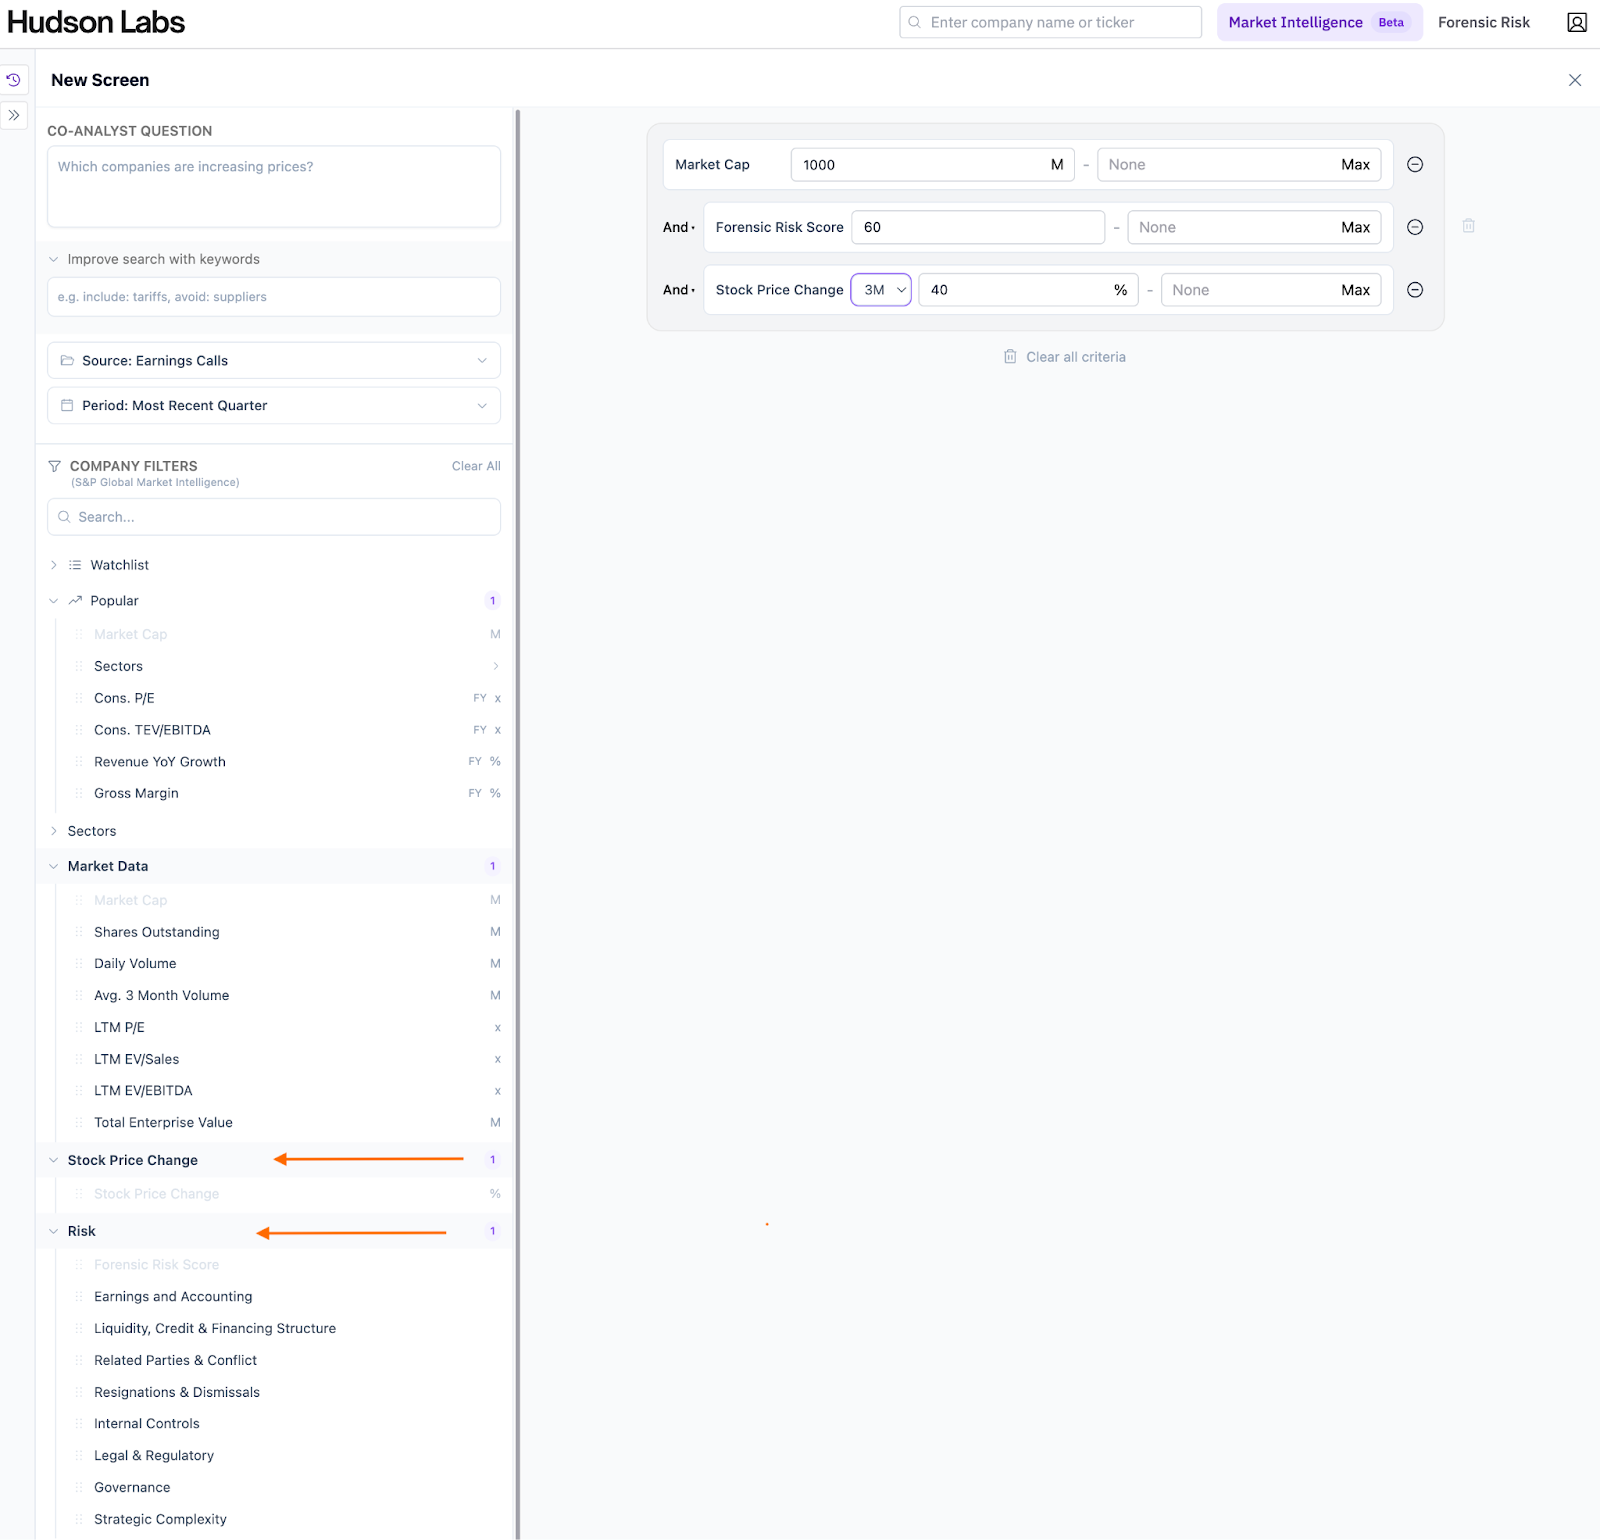Toggle the And operator before Stock Price Change

click(x=679, y=290)
